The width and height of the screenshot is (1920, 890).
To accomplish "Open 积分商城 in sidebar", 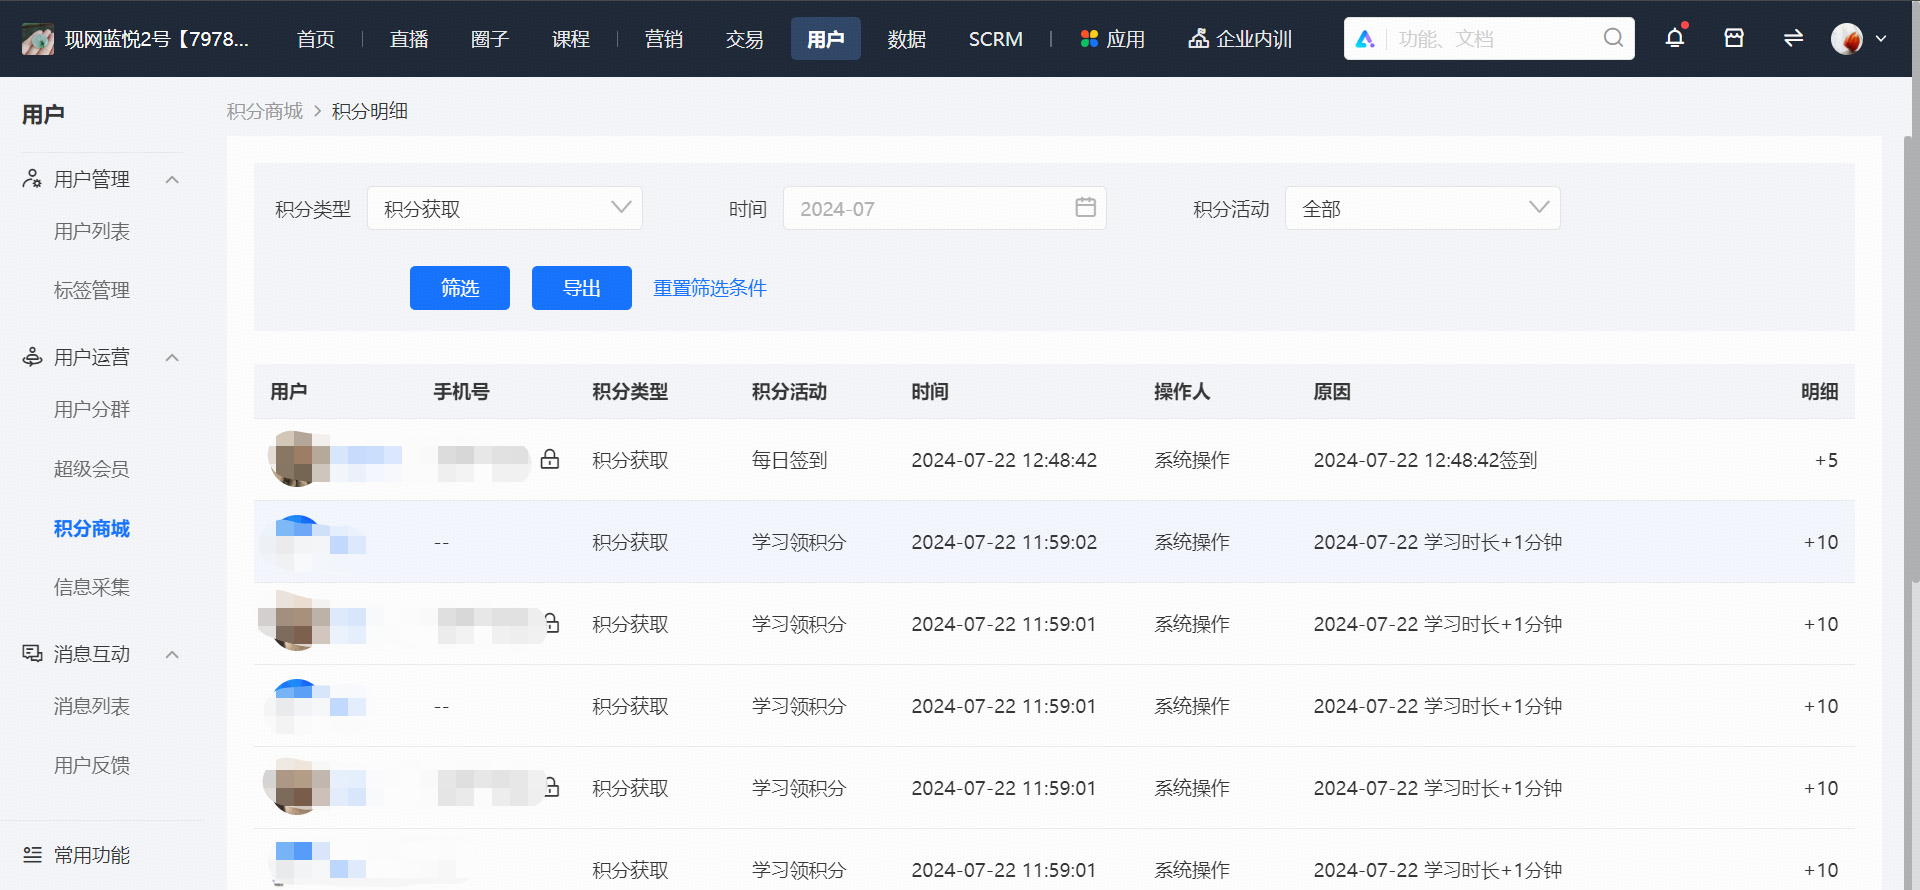I will click(x=92, y=528).
